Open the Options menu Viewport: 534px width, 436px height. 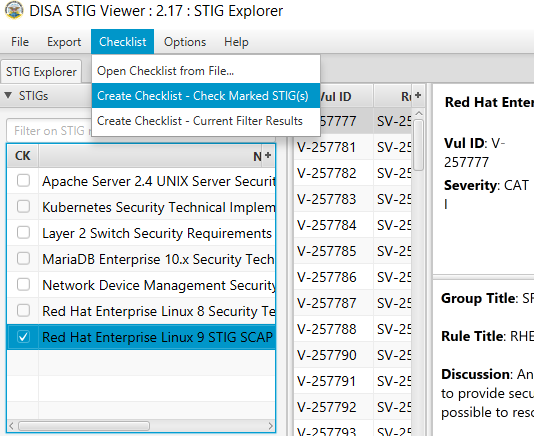(185, 42)
